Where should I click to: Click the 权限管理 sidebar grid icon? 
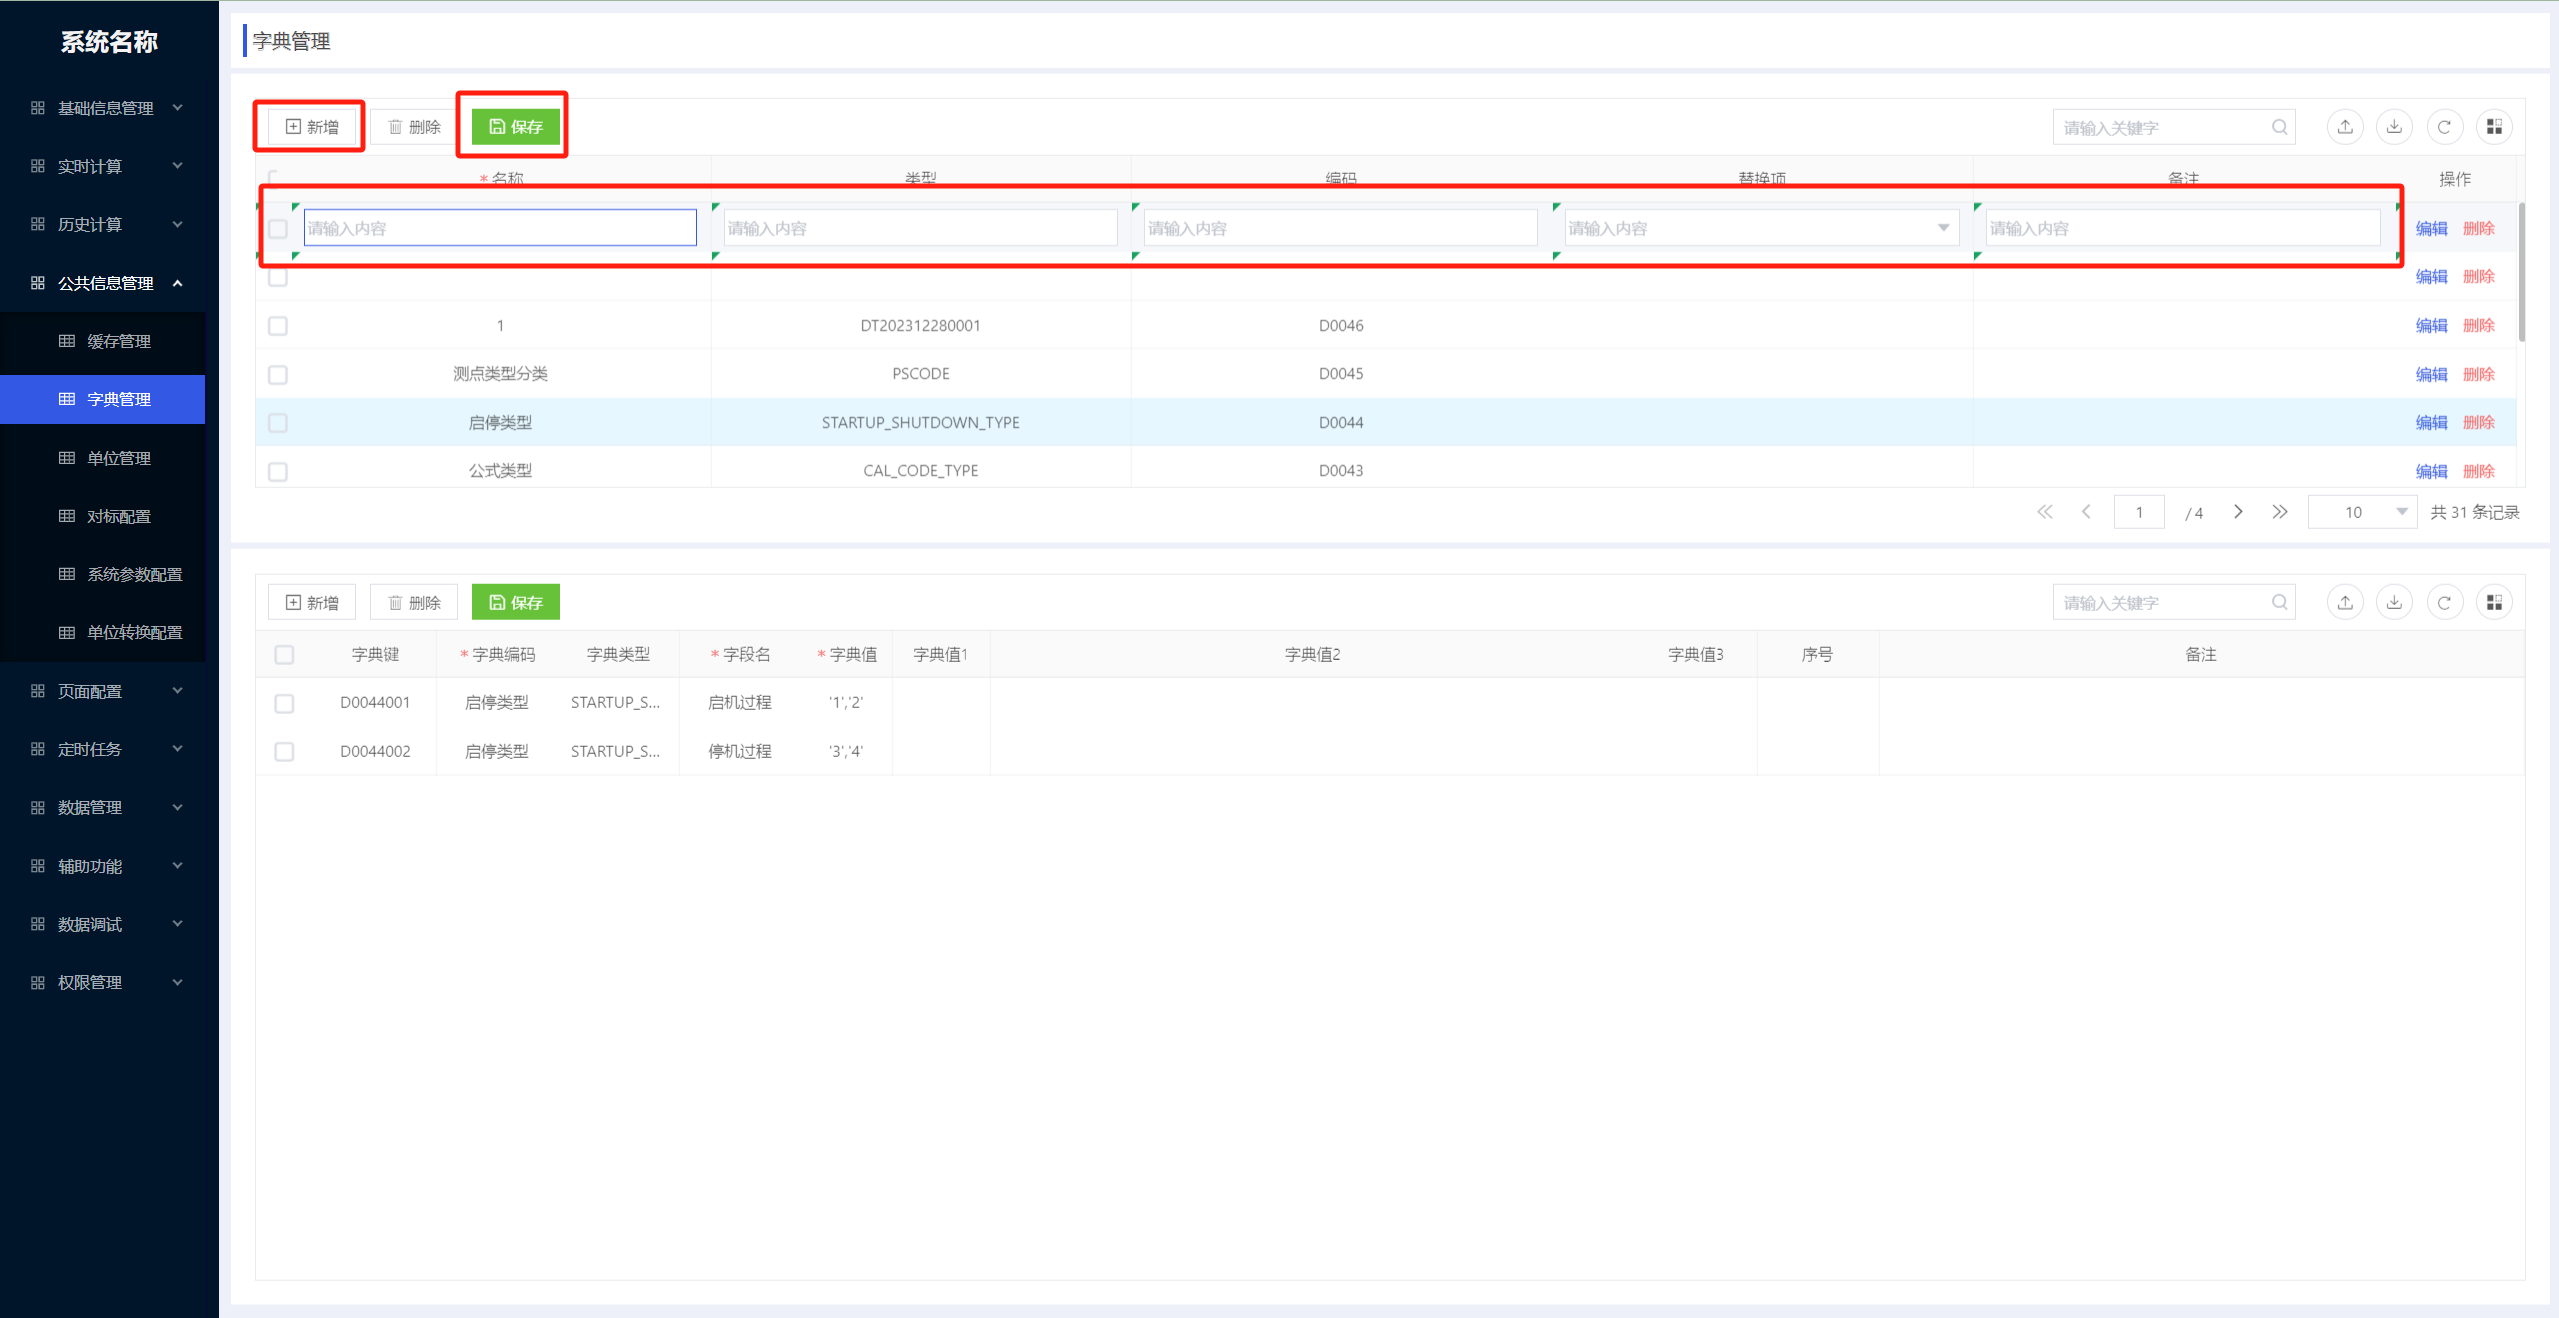click(38, 982)
